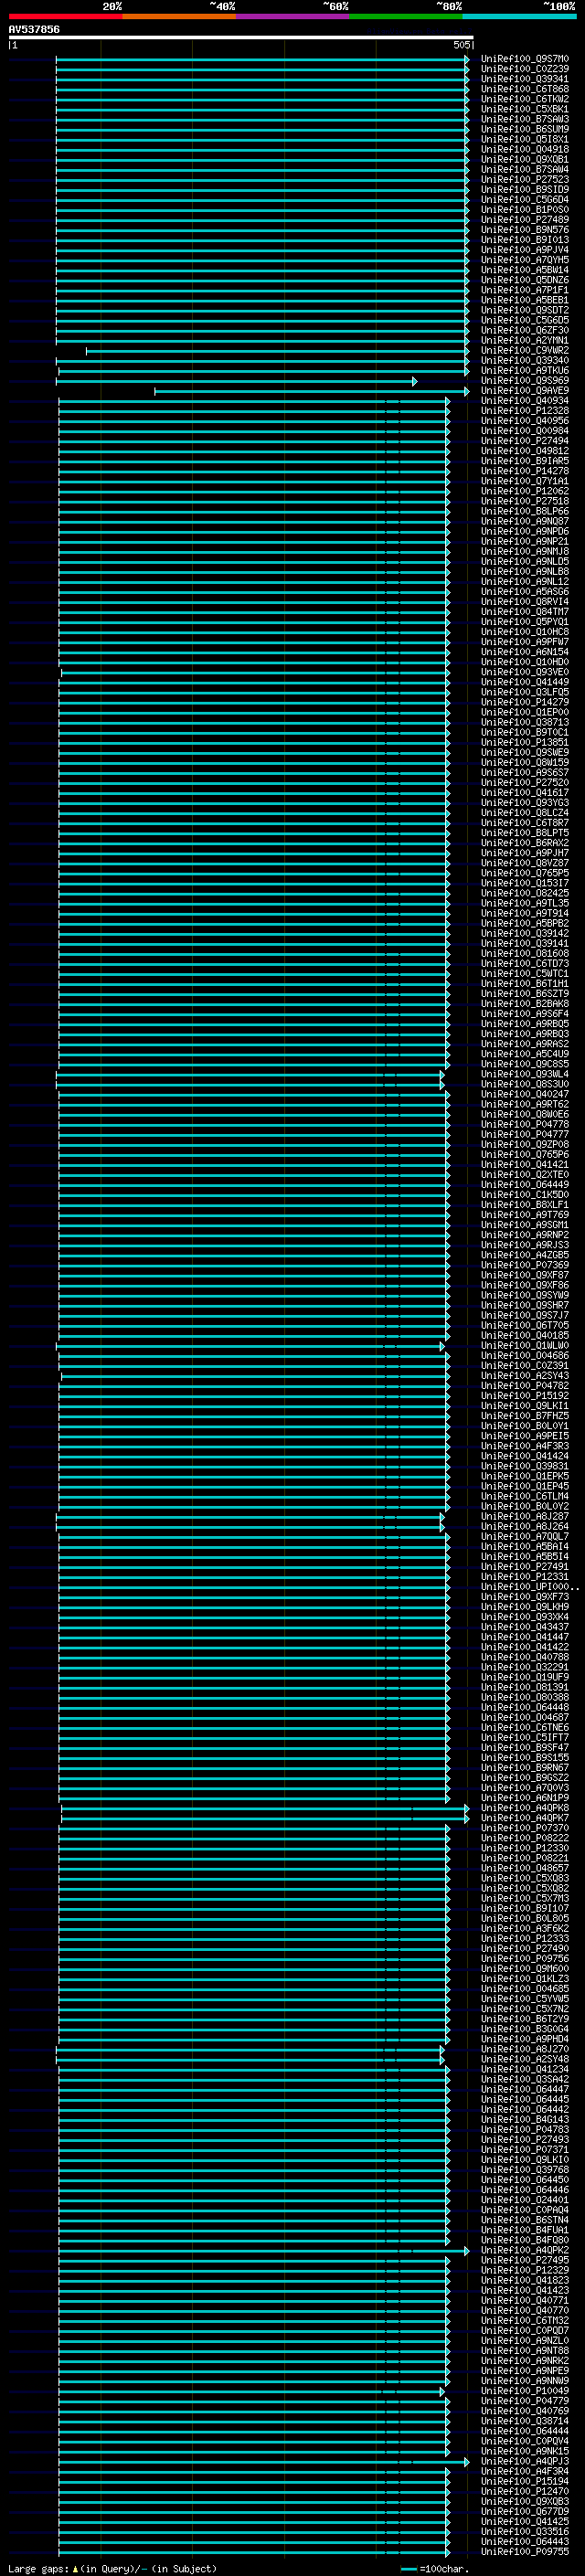Select hit UniRef100_C9VWR2

(524, 351)
